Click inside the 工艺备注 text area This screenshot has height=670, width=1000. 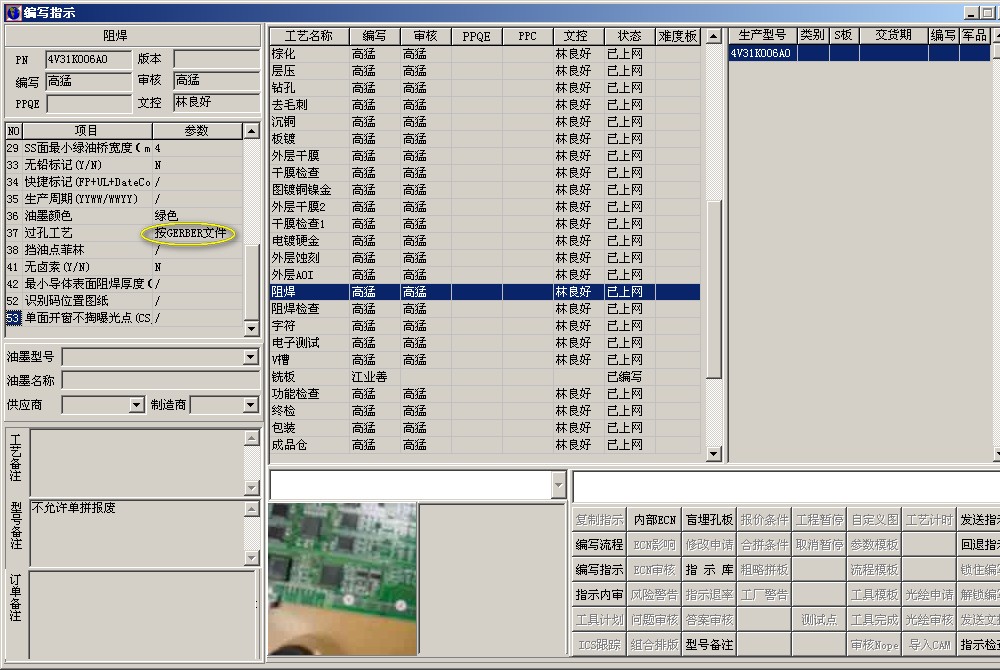137,463
